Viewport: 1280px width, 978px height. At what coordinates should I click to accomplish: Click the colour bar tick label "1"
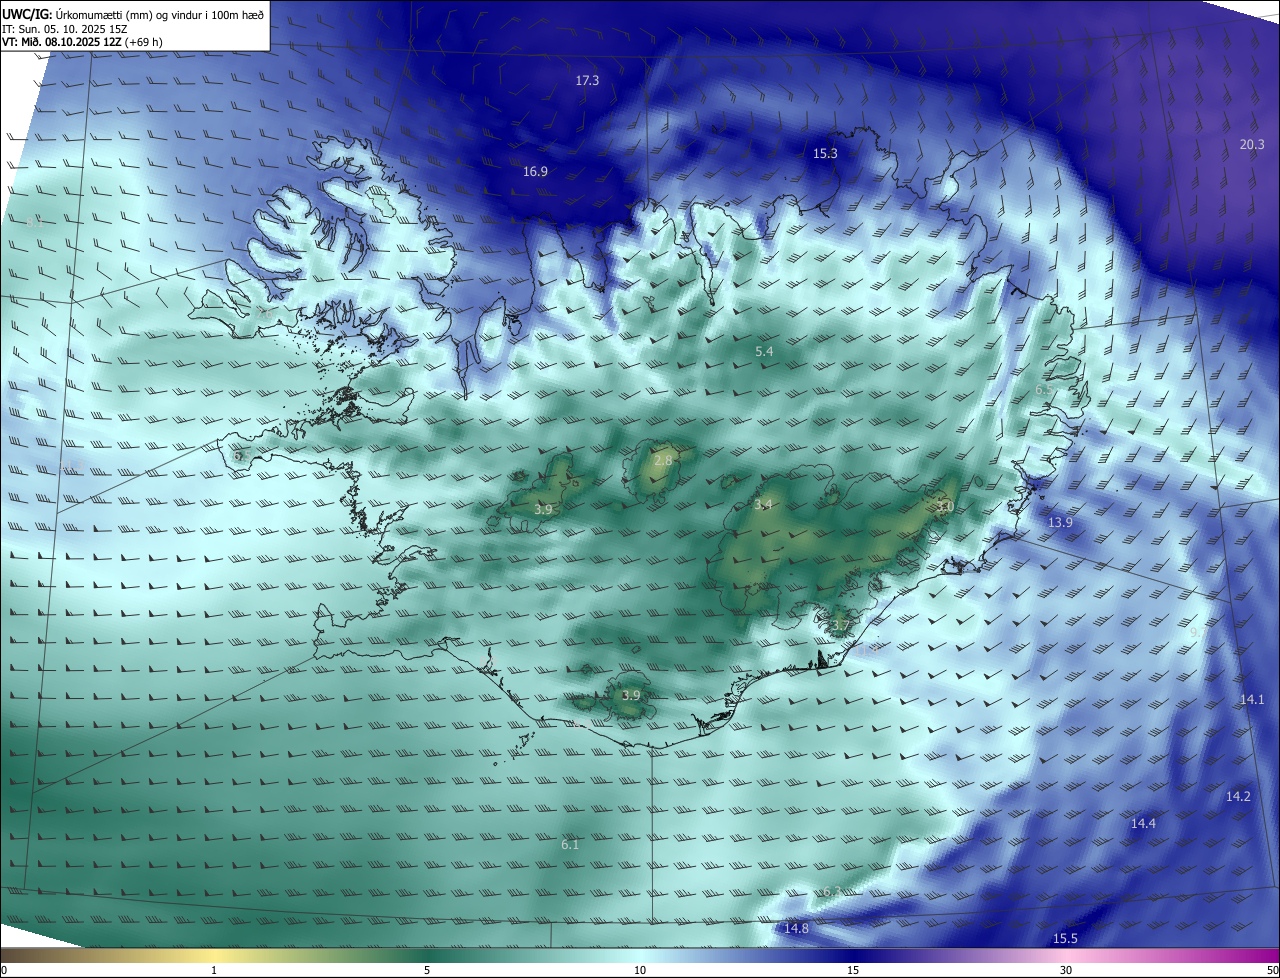tap(214, 970)
